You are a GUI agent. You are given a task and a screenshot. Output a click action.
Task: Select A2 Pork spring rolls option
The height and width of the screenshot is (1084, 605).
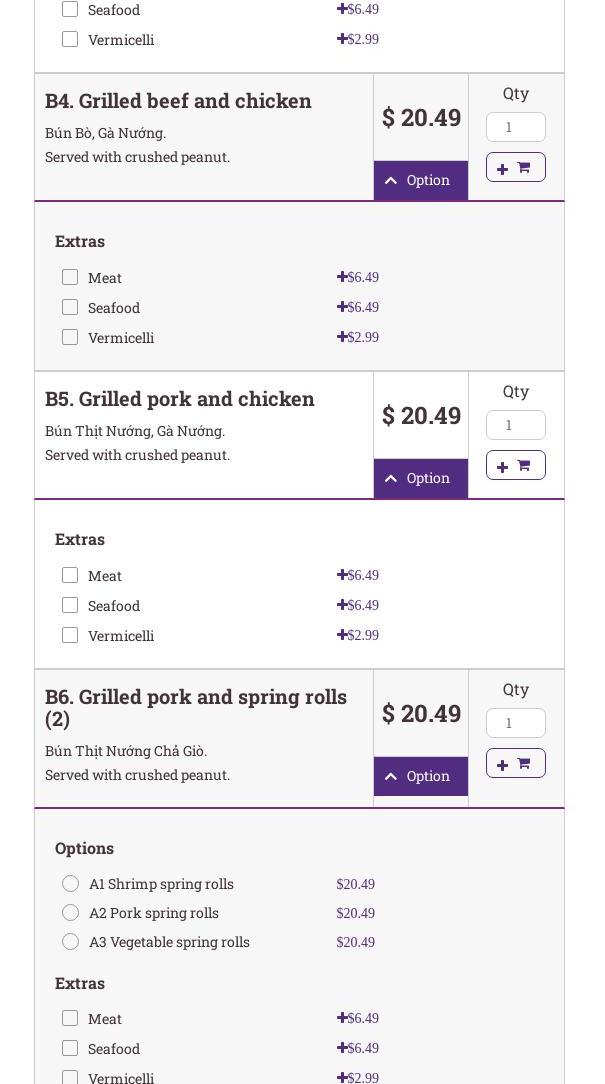(x=70, y=913)
